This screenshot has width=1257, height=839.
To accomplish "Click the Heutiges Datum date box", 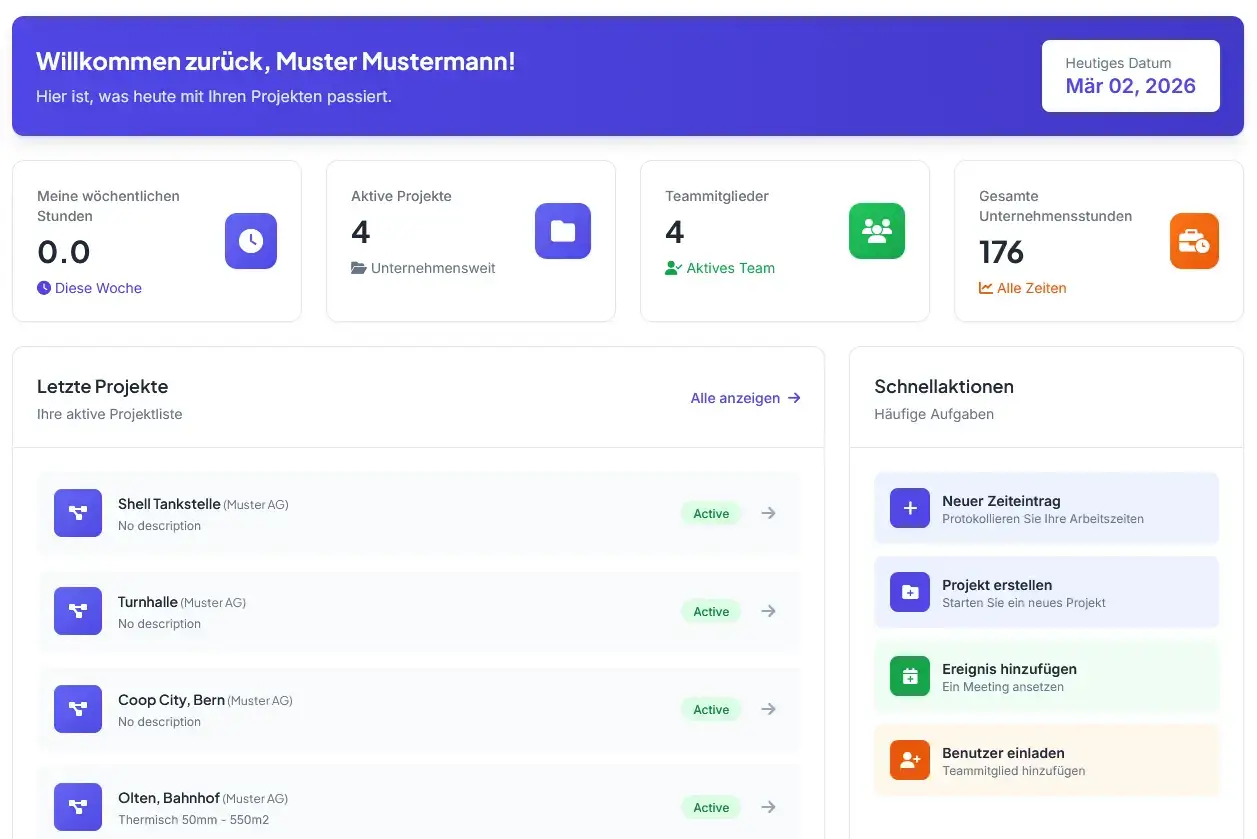I will (1130, 76).
